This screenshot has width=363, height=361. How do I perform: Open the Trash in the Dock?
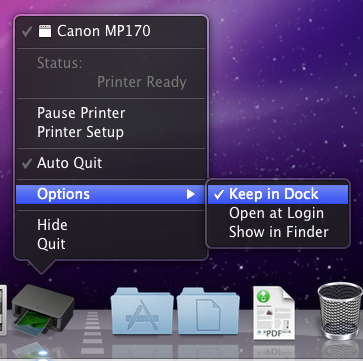[x=340, y=311]
